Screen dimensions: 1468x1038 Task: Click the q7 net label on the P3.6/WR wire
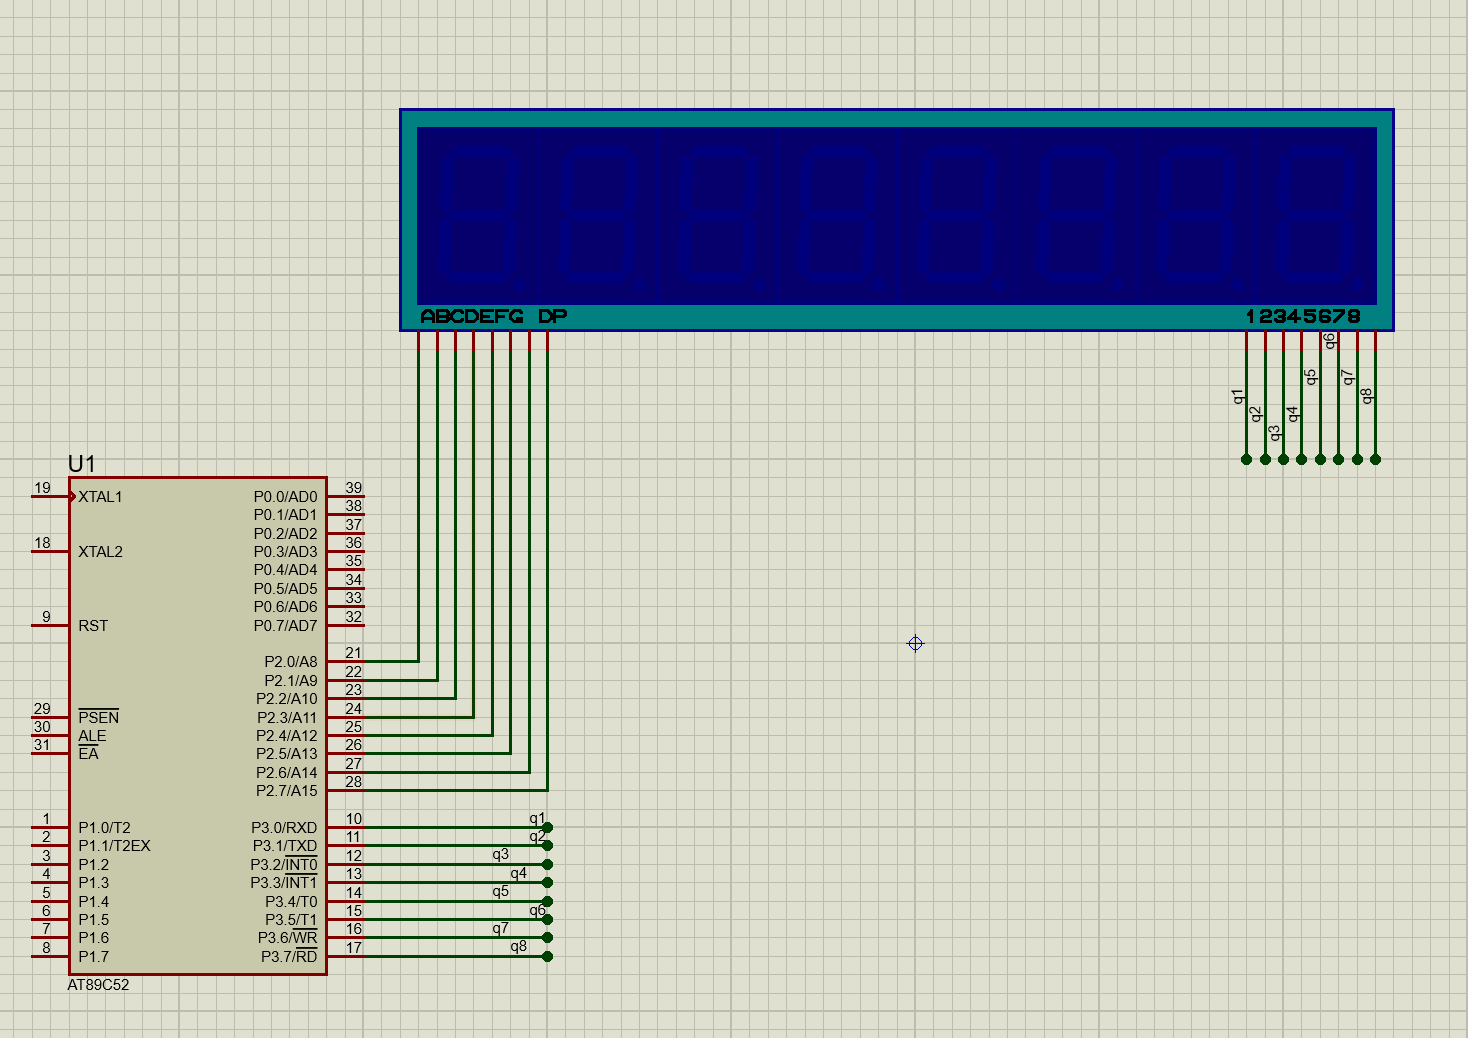tap(500, 929)
